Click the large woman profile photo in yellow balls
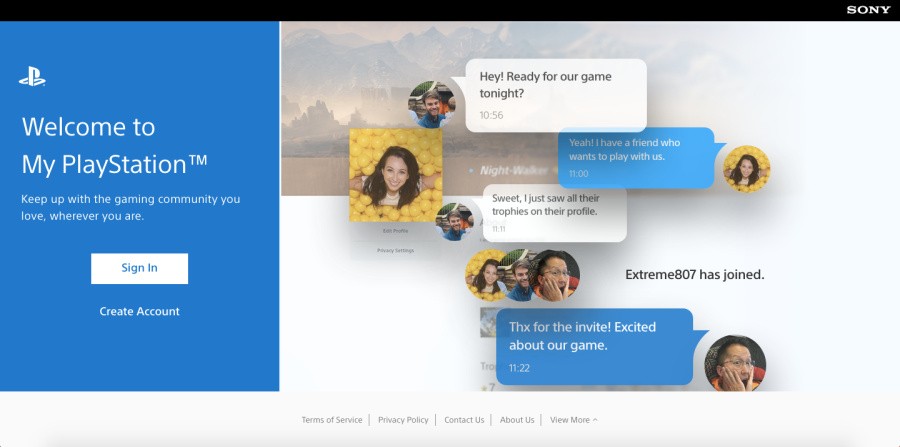 coord(396,175)
